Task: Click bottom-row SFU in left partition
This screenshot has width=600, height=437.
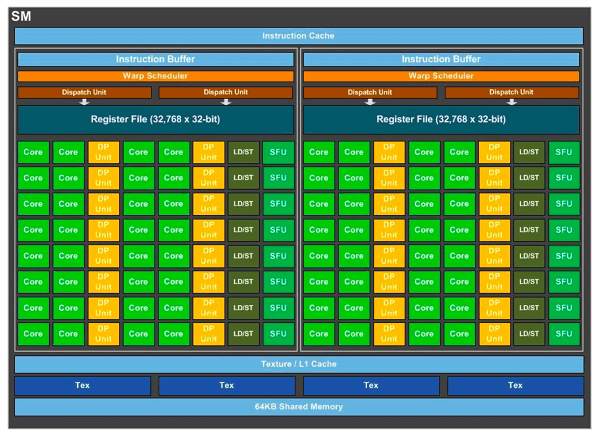Action: tap(278, 334)
